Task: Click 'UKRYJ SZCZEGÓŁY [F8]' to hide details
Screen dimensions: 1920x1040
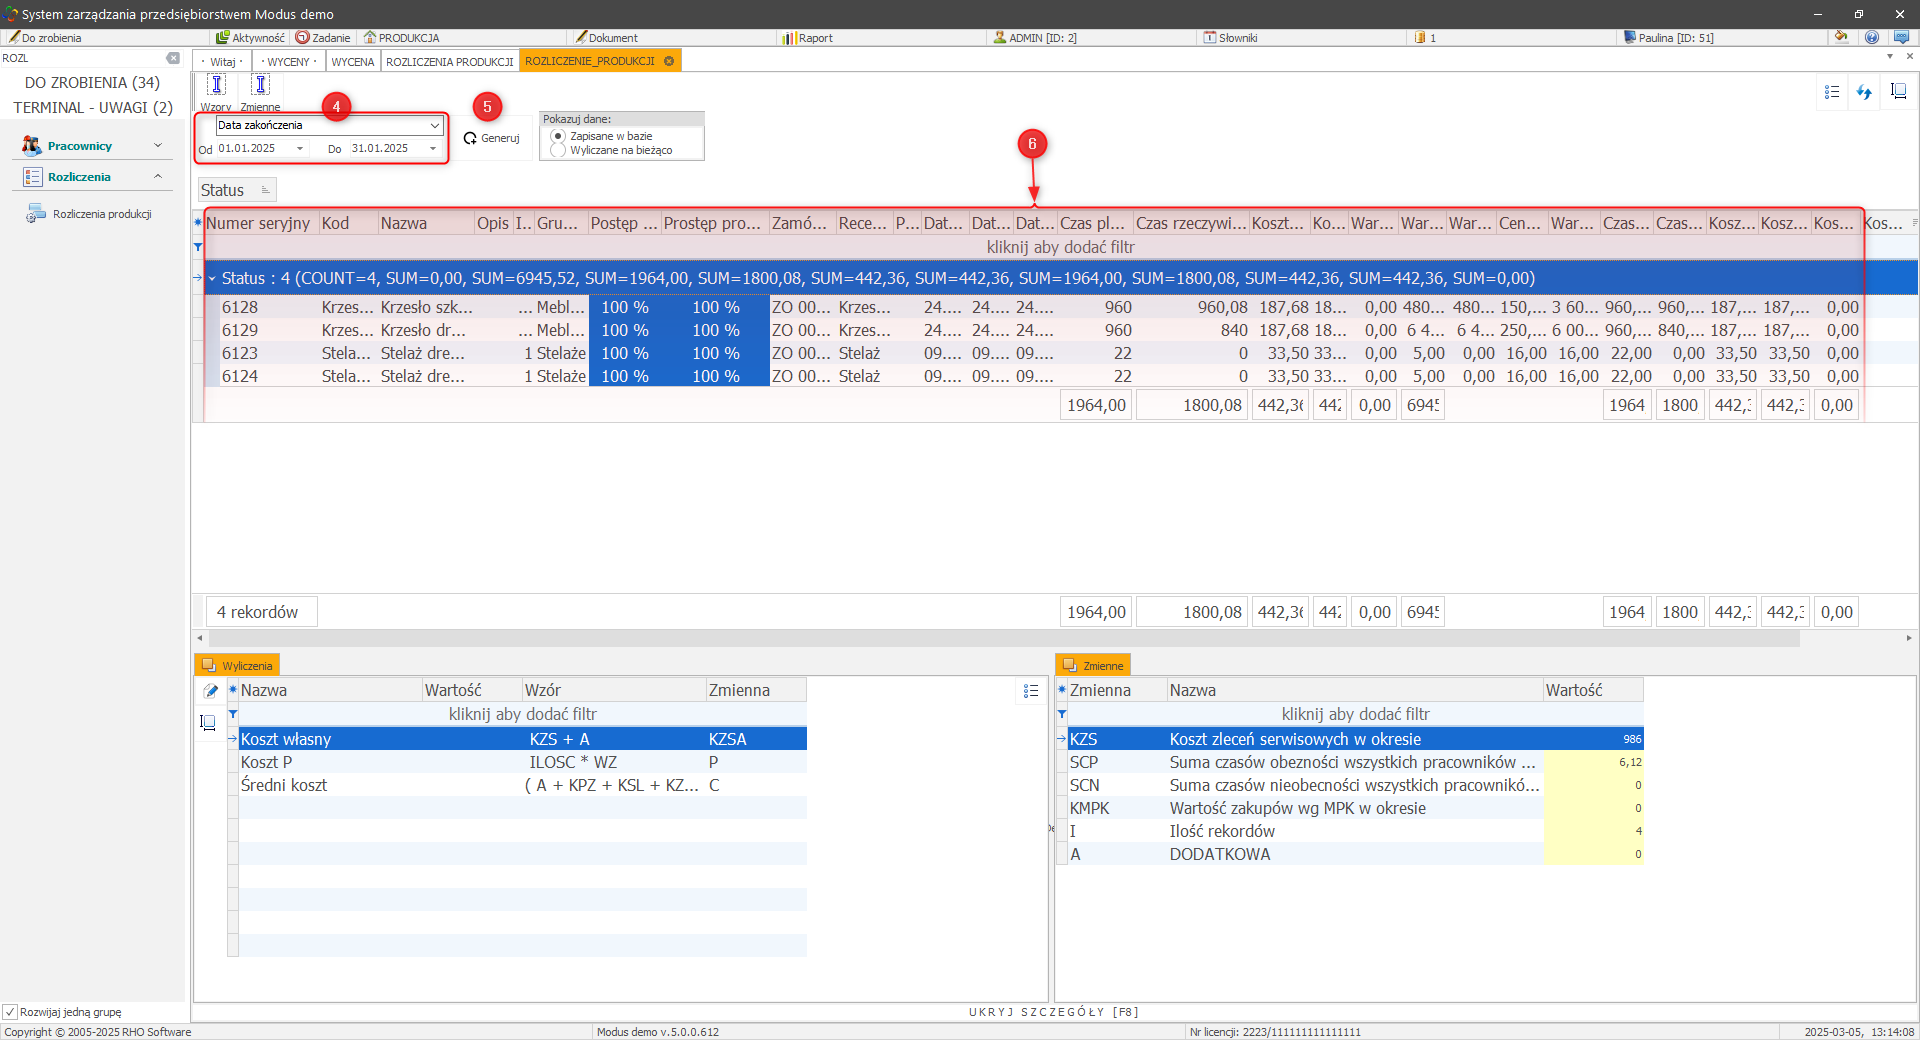Action: (x=1053, y=1012)
